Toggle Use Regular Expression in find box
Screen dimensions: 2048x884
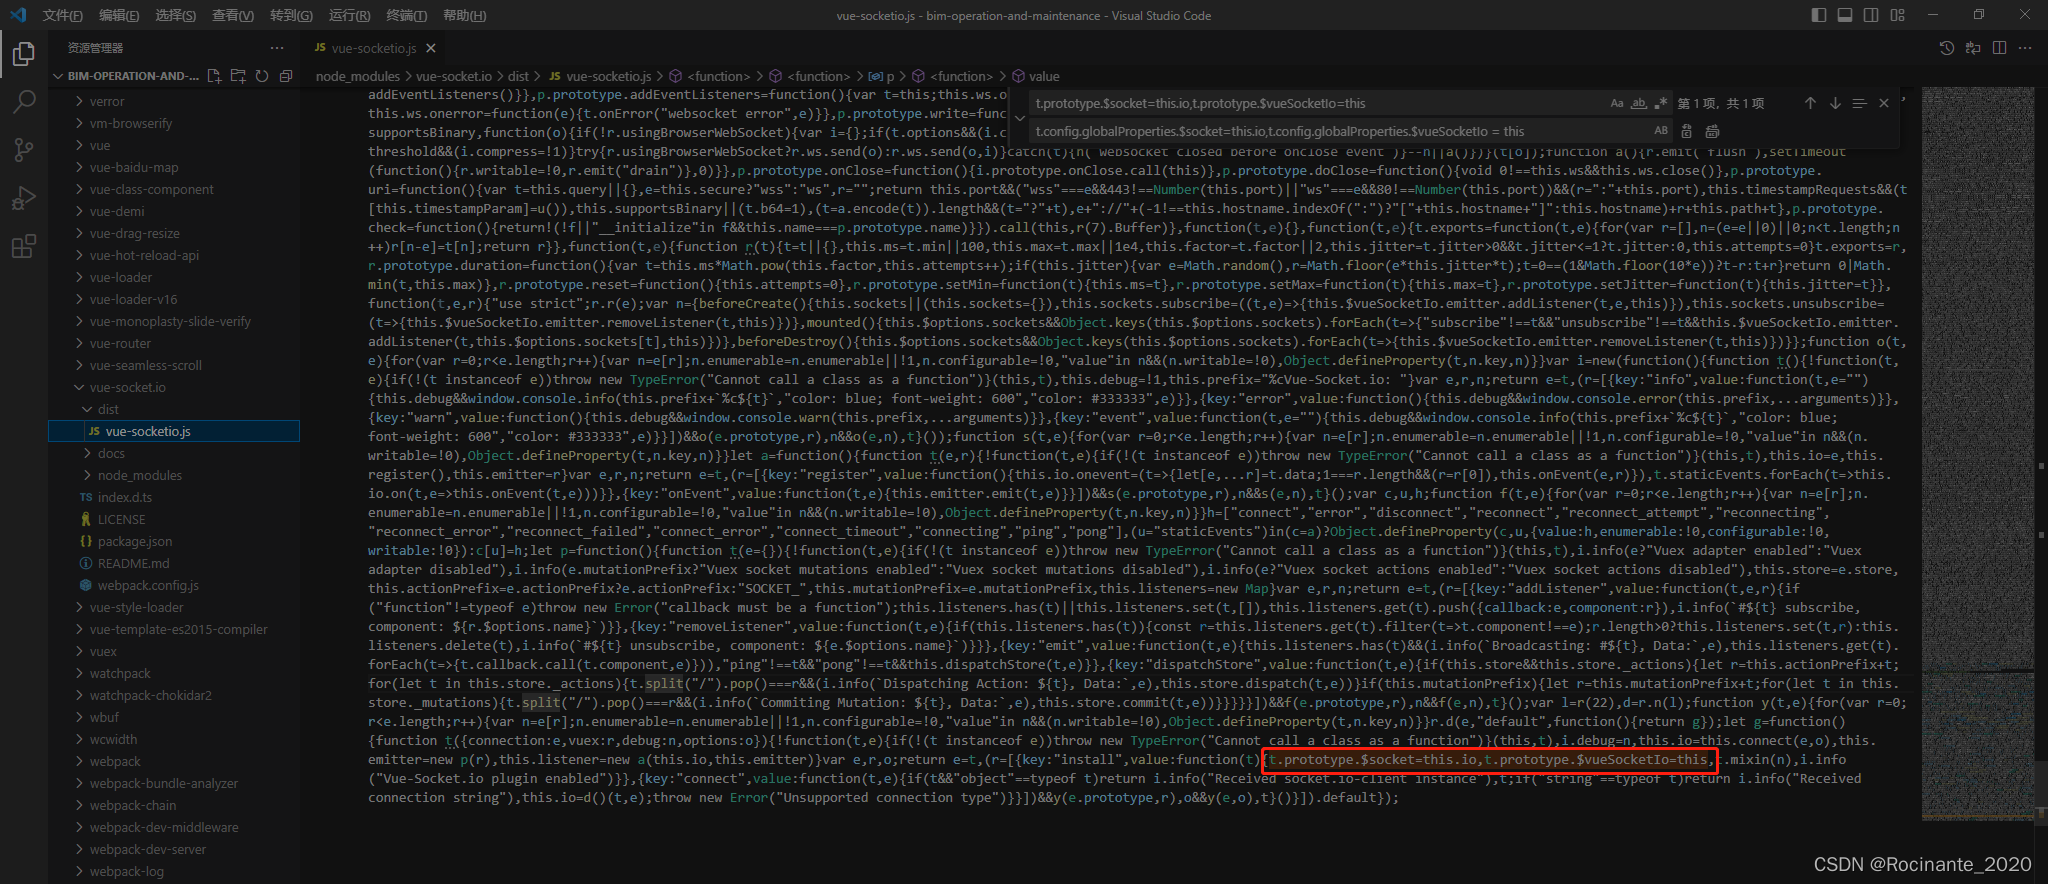1661,103
